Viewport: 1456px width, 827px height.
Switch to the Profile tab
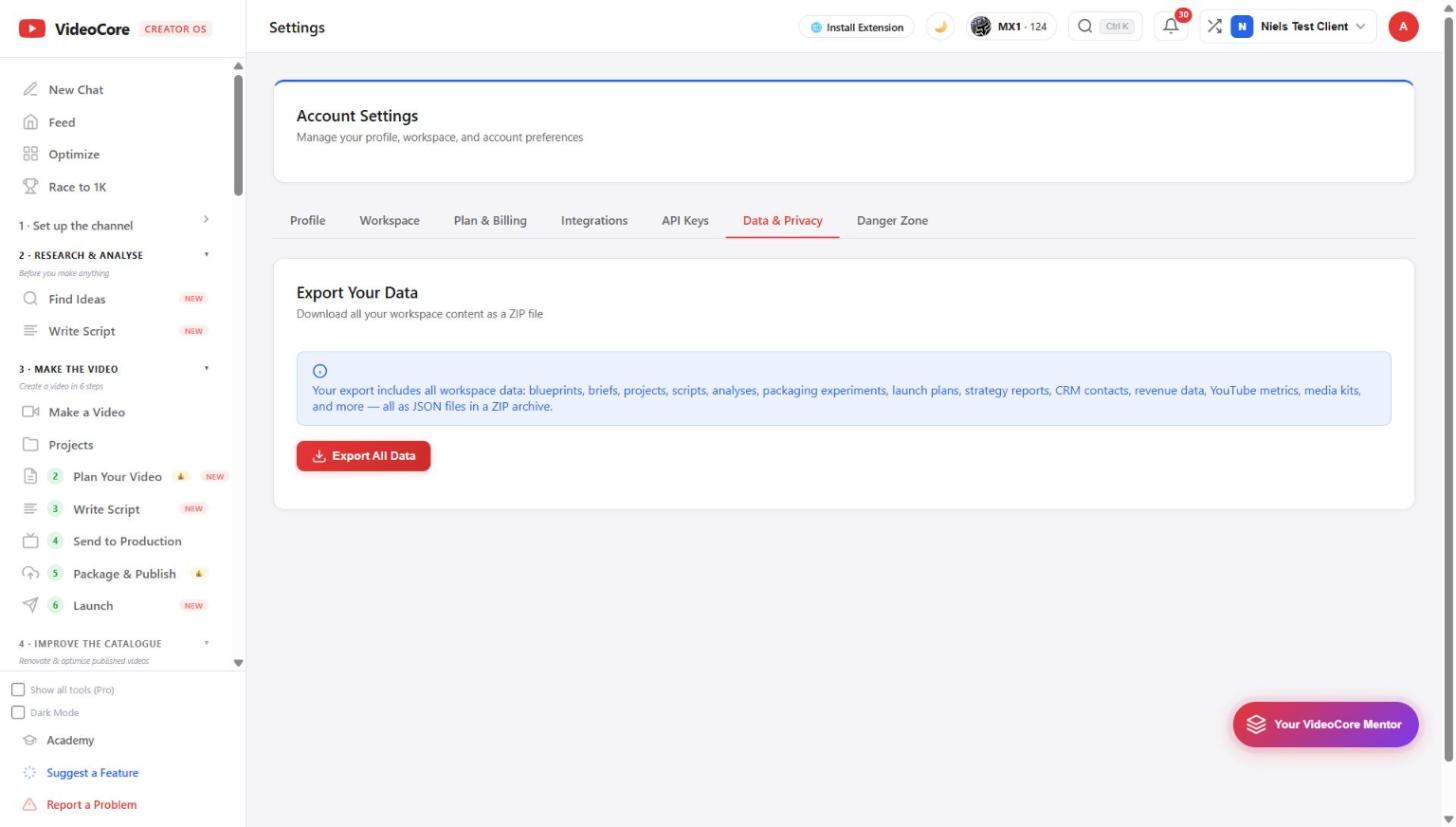pyautogui.click(x=308, y=221)
